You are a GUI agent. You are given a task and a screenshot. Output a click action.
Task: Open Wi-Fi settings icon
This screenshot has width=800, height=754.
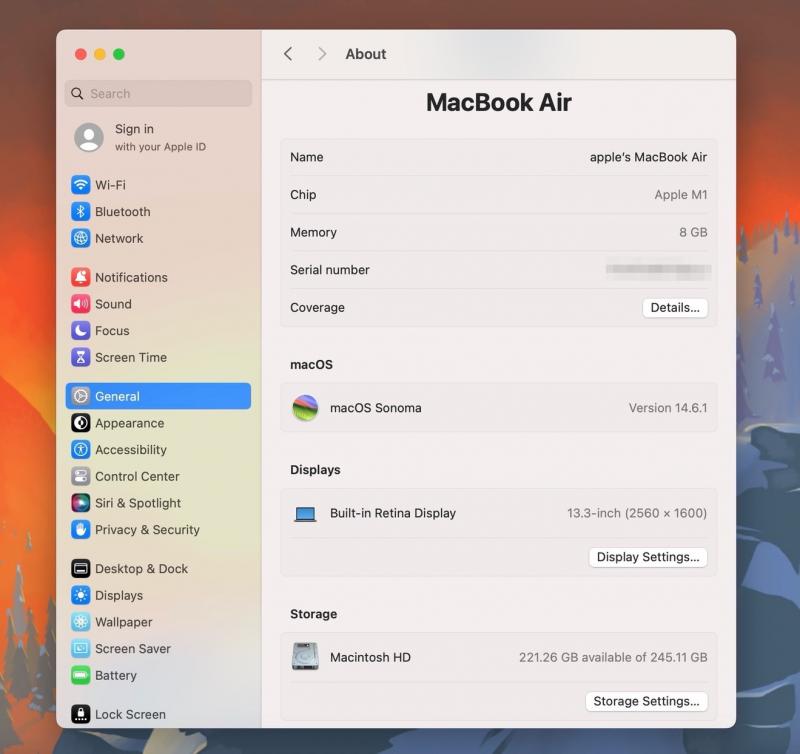(81, 185)
